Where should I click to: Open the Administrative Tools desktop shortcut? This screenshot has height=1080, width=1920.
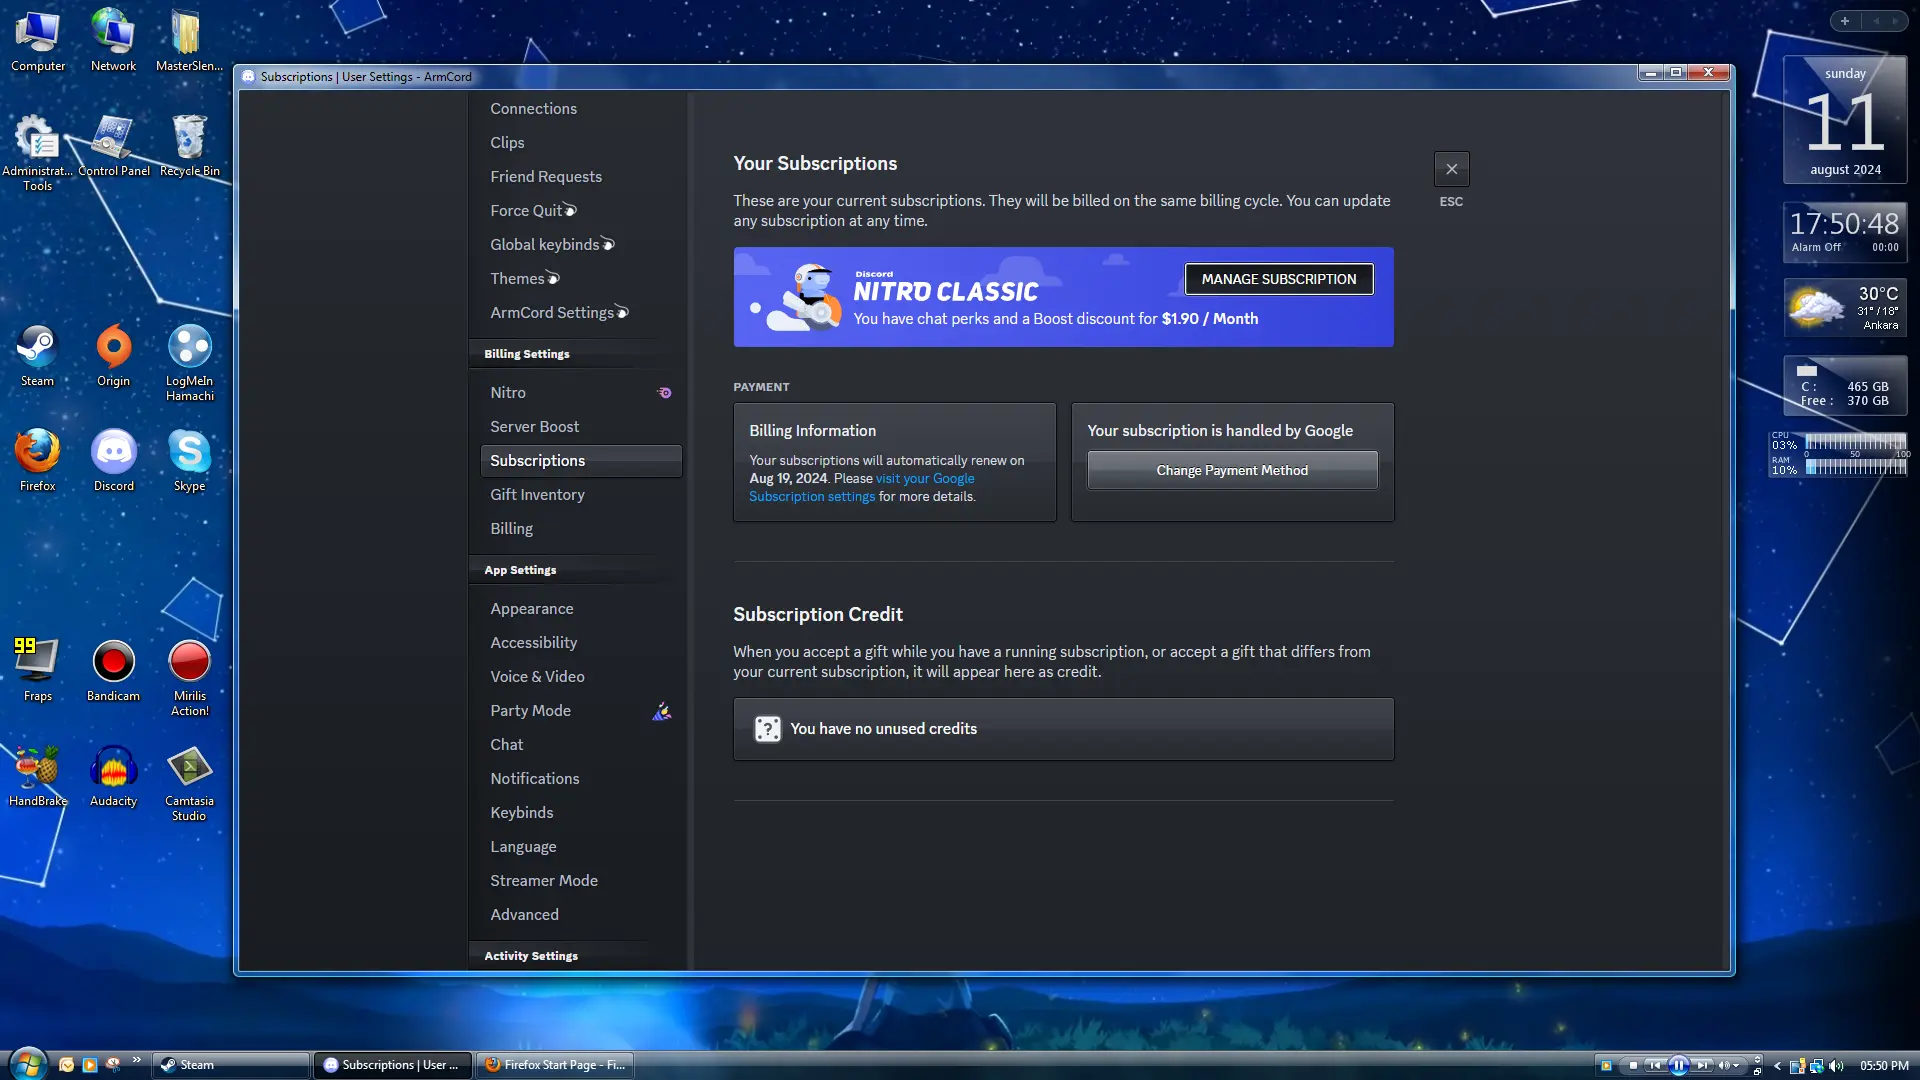[37, 152]
